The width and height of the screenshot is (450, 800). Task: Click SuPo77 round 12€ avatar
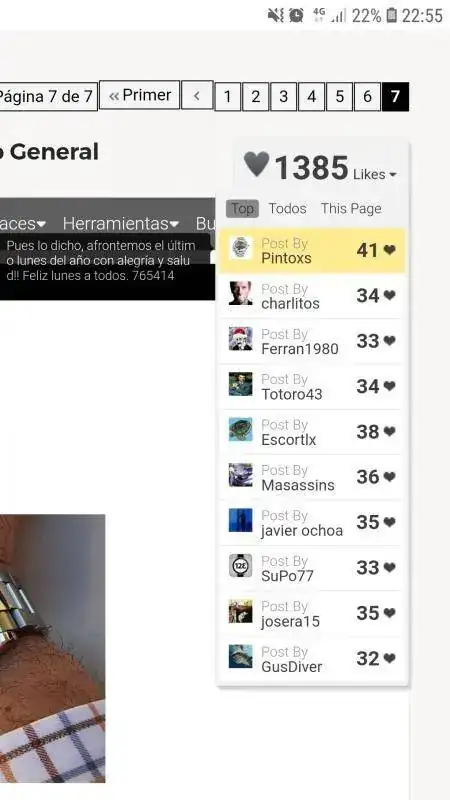tap(240, 566)
